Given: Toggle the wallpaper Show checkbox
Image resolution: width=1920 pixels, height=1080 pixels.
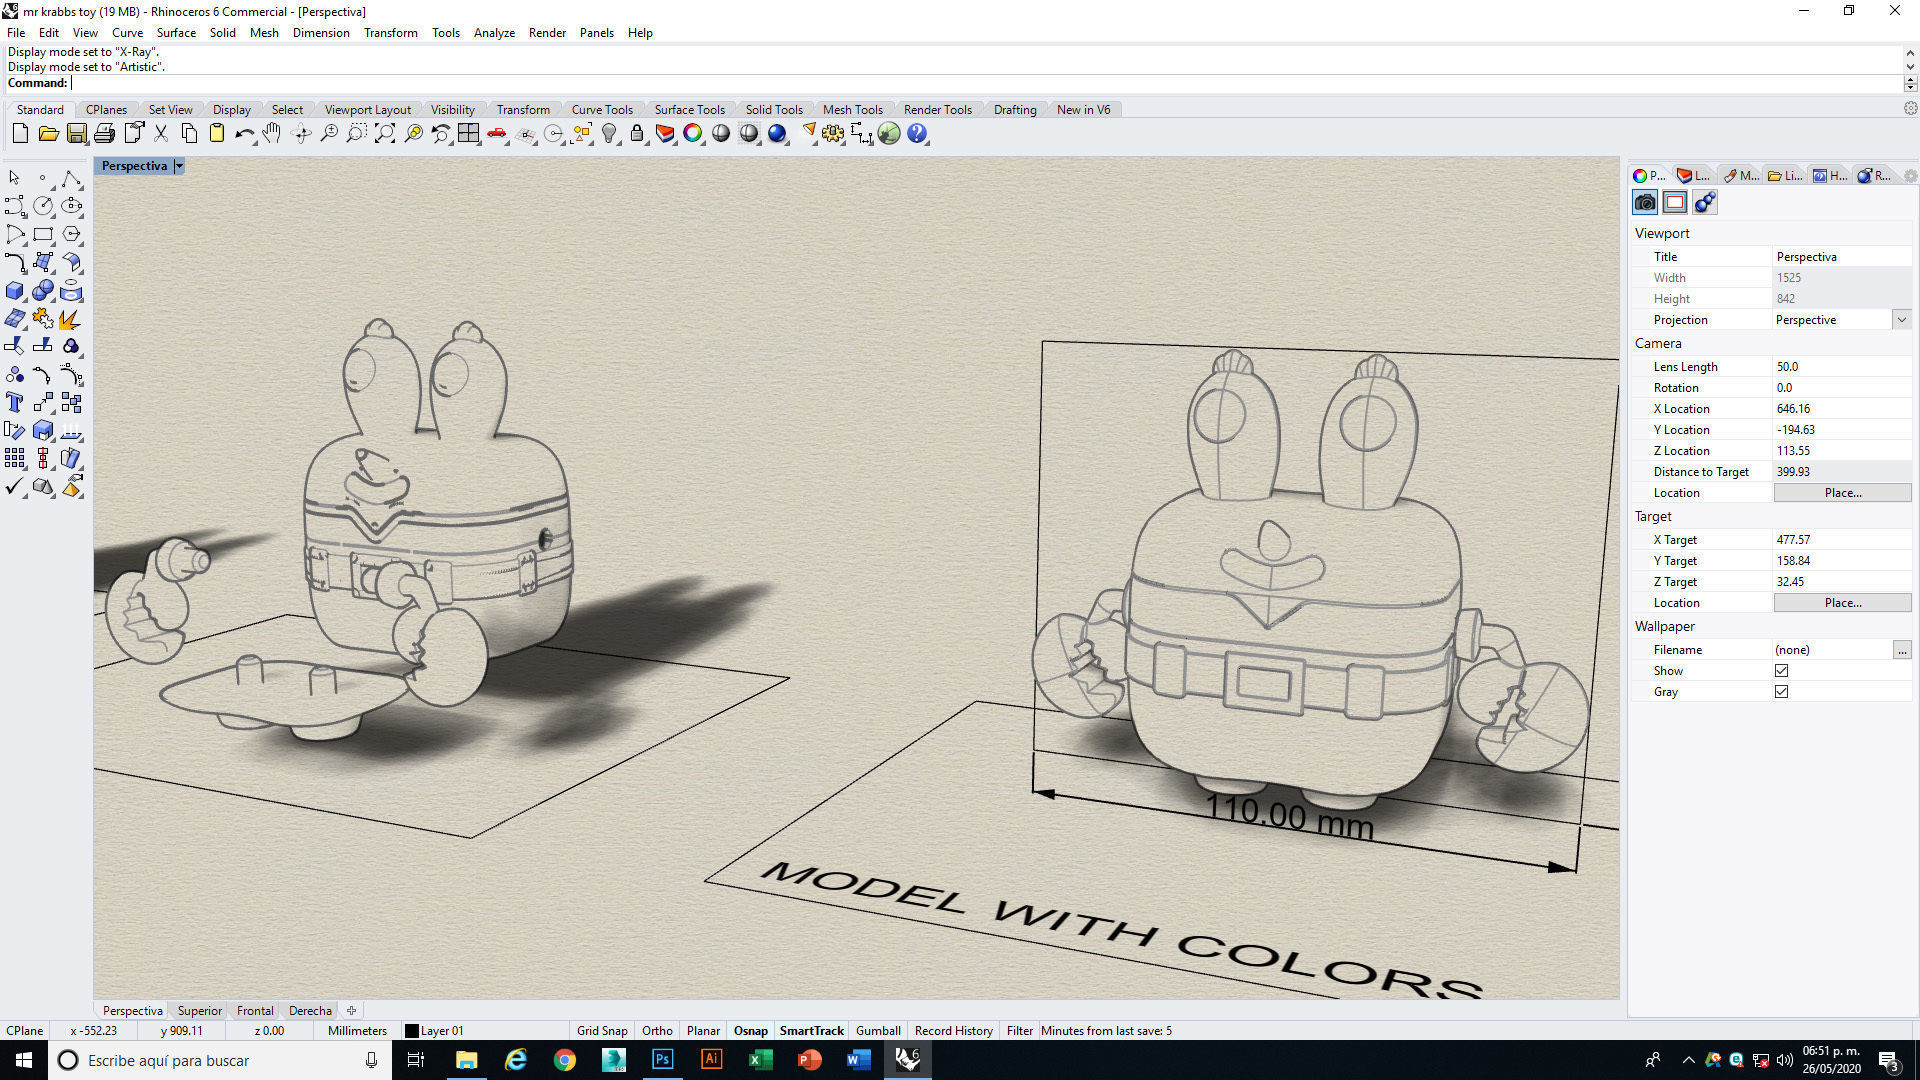Looking at the screenshot, I should (x=1781, y=671).
